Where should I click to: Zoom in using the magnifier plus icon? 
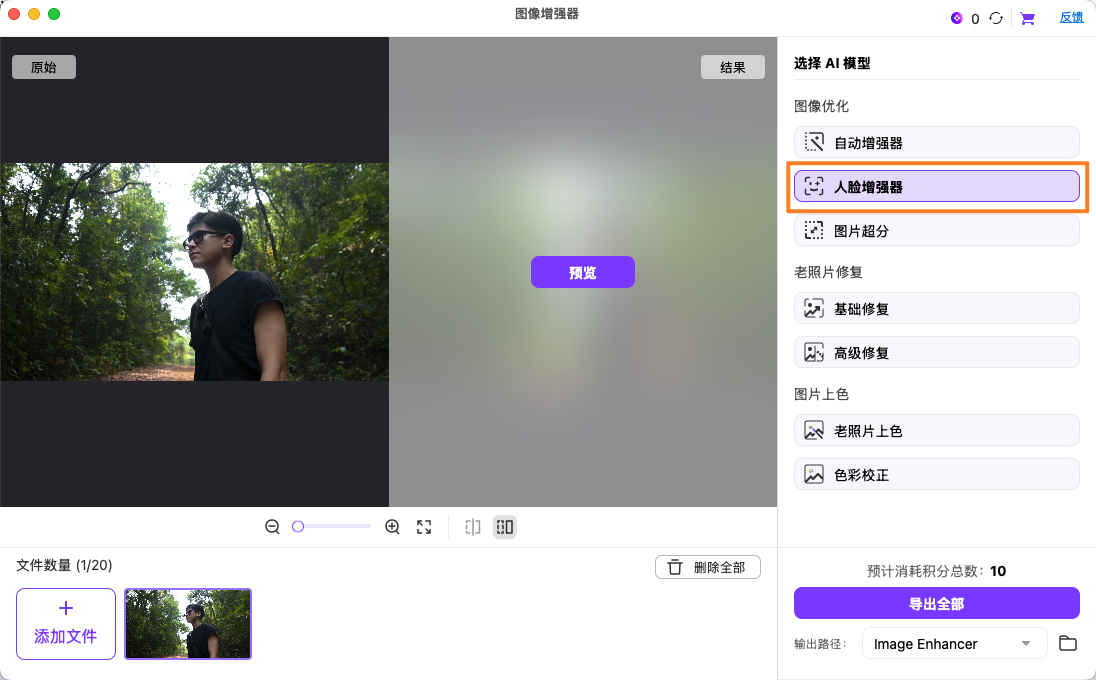[x=392, y=526]
